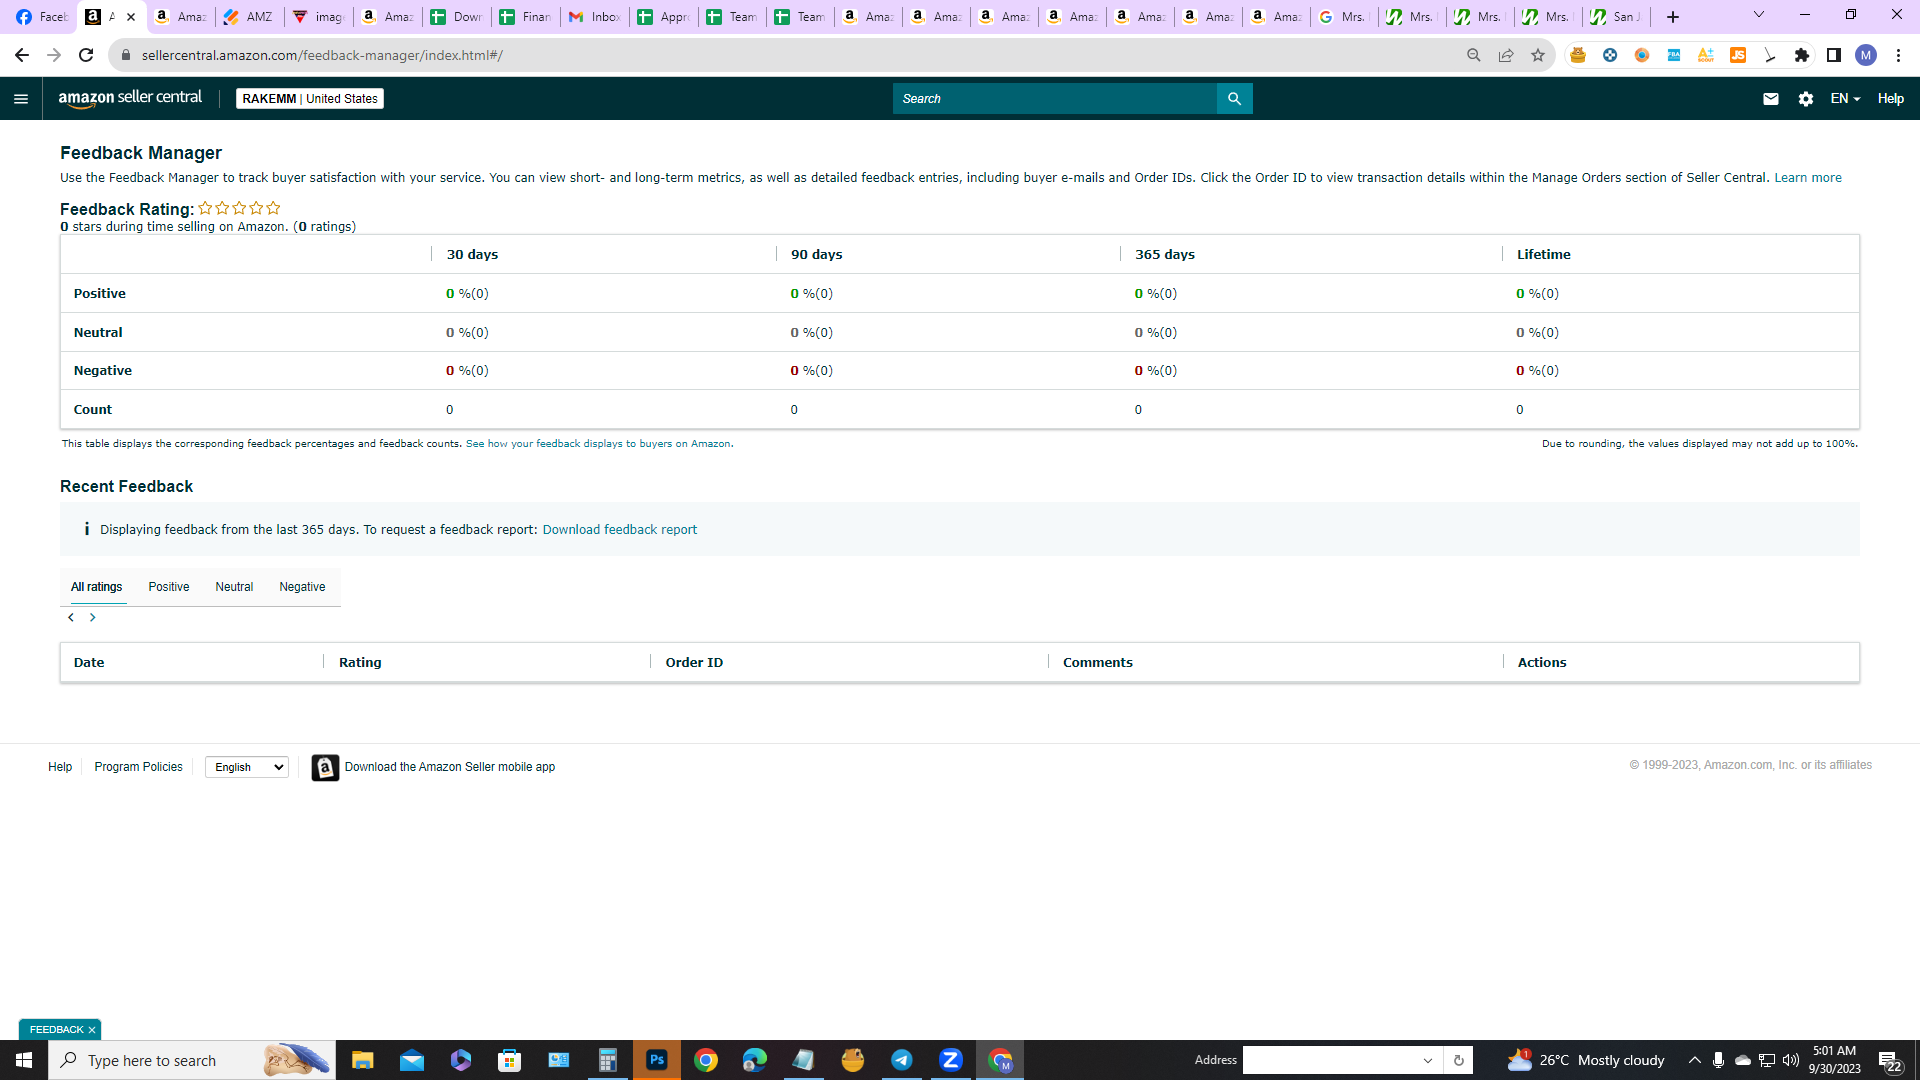Open the taskbar Address dropdown arrow
This screenshot has height=1080, width=1920.
1428,1060
